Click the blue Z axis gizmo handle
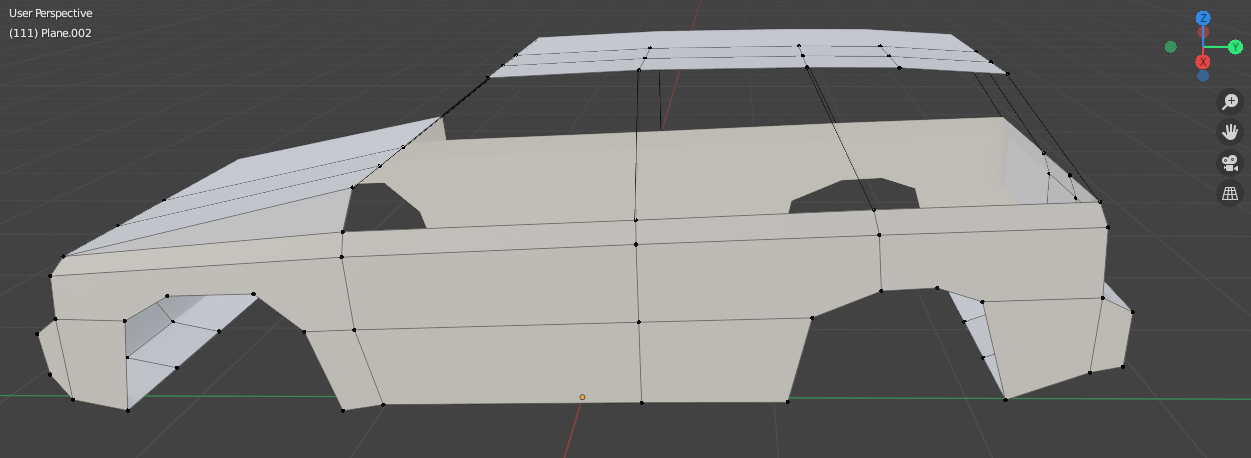Screen dimensions: 1251x458 click(1204, 18)
